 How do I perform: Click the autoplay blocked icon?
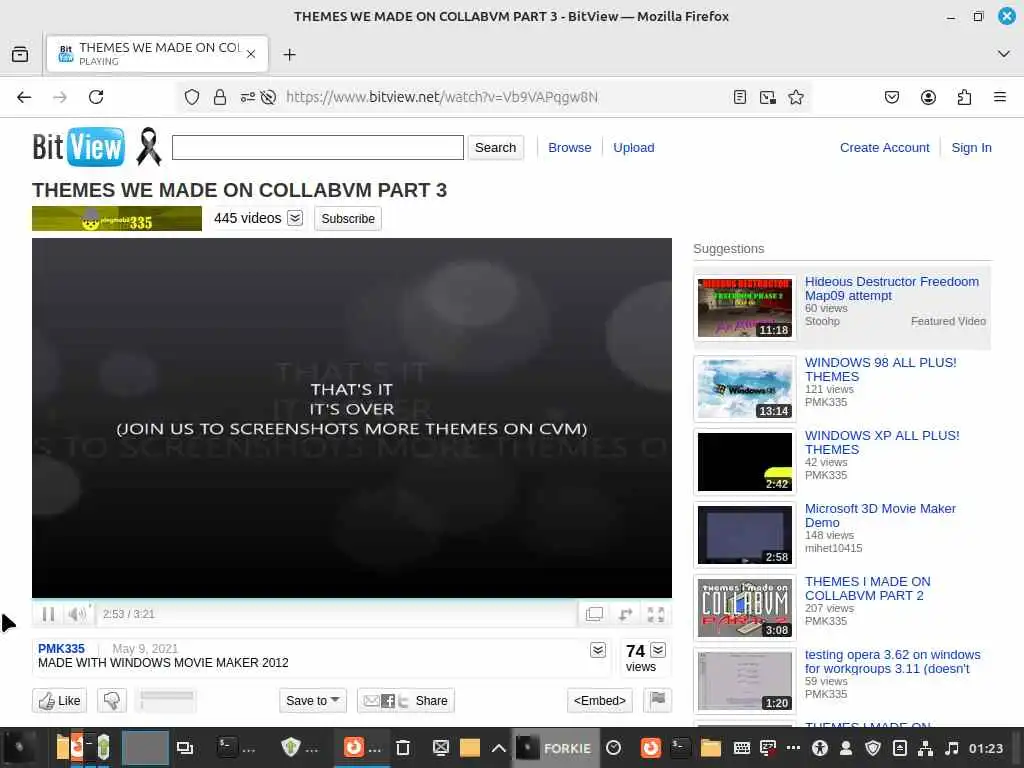(268, 97)
